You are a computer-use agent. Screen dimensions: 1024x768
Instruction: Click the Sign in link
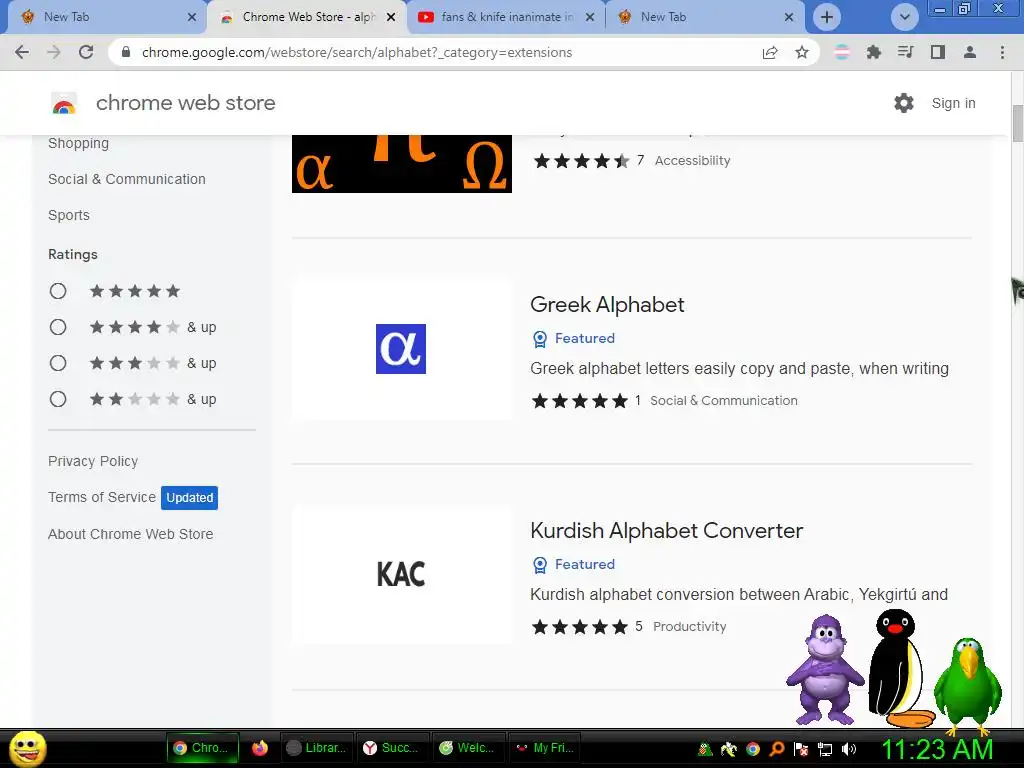pyautogui.click(x=953, y=103)
